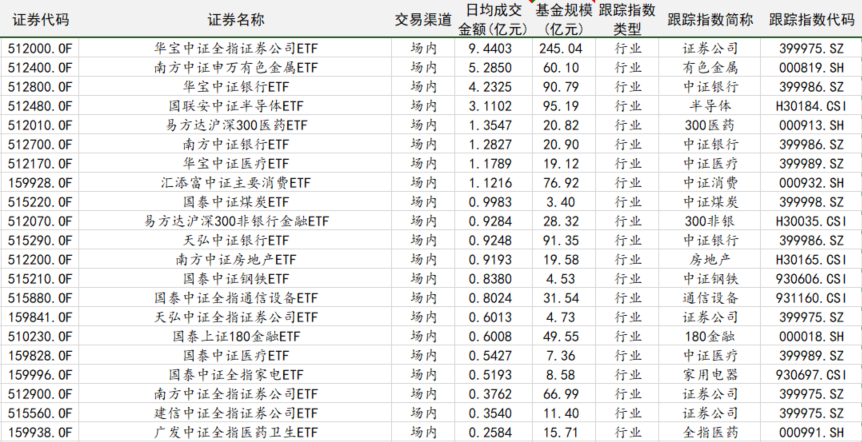Click the 基金规模(亿元) header cell
This screenshot has width=862, height=442.
(563, 20)
